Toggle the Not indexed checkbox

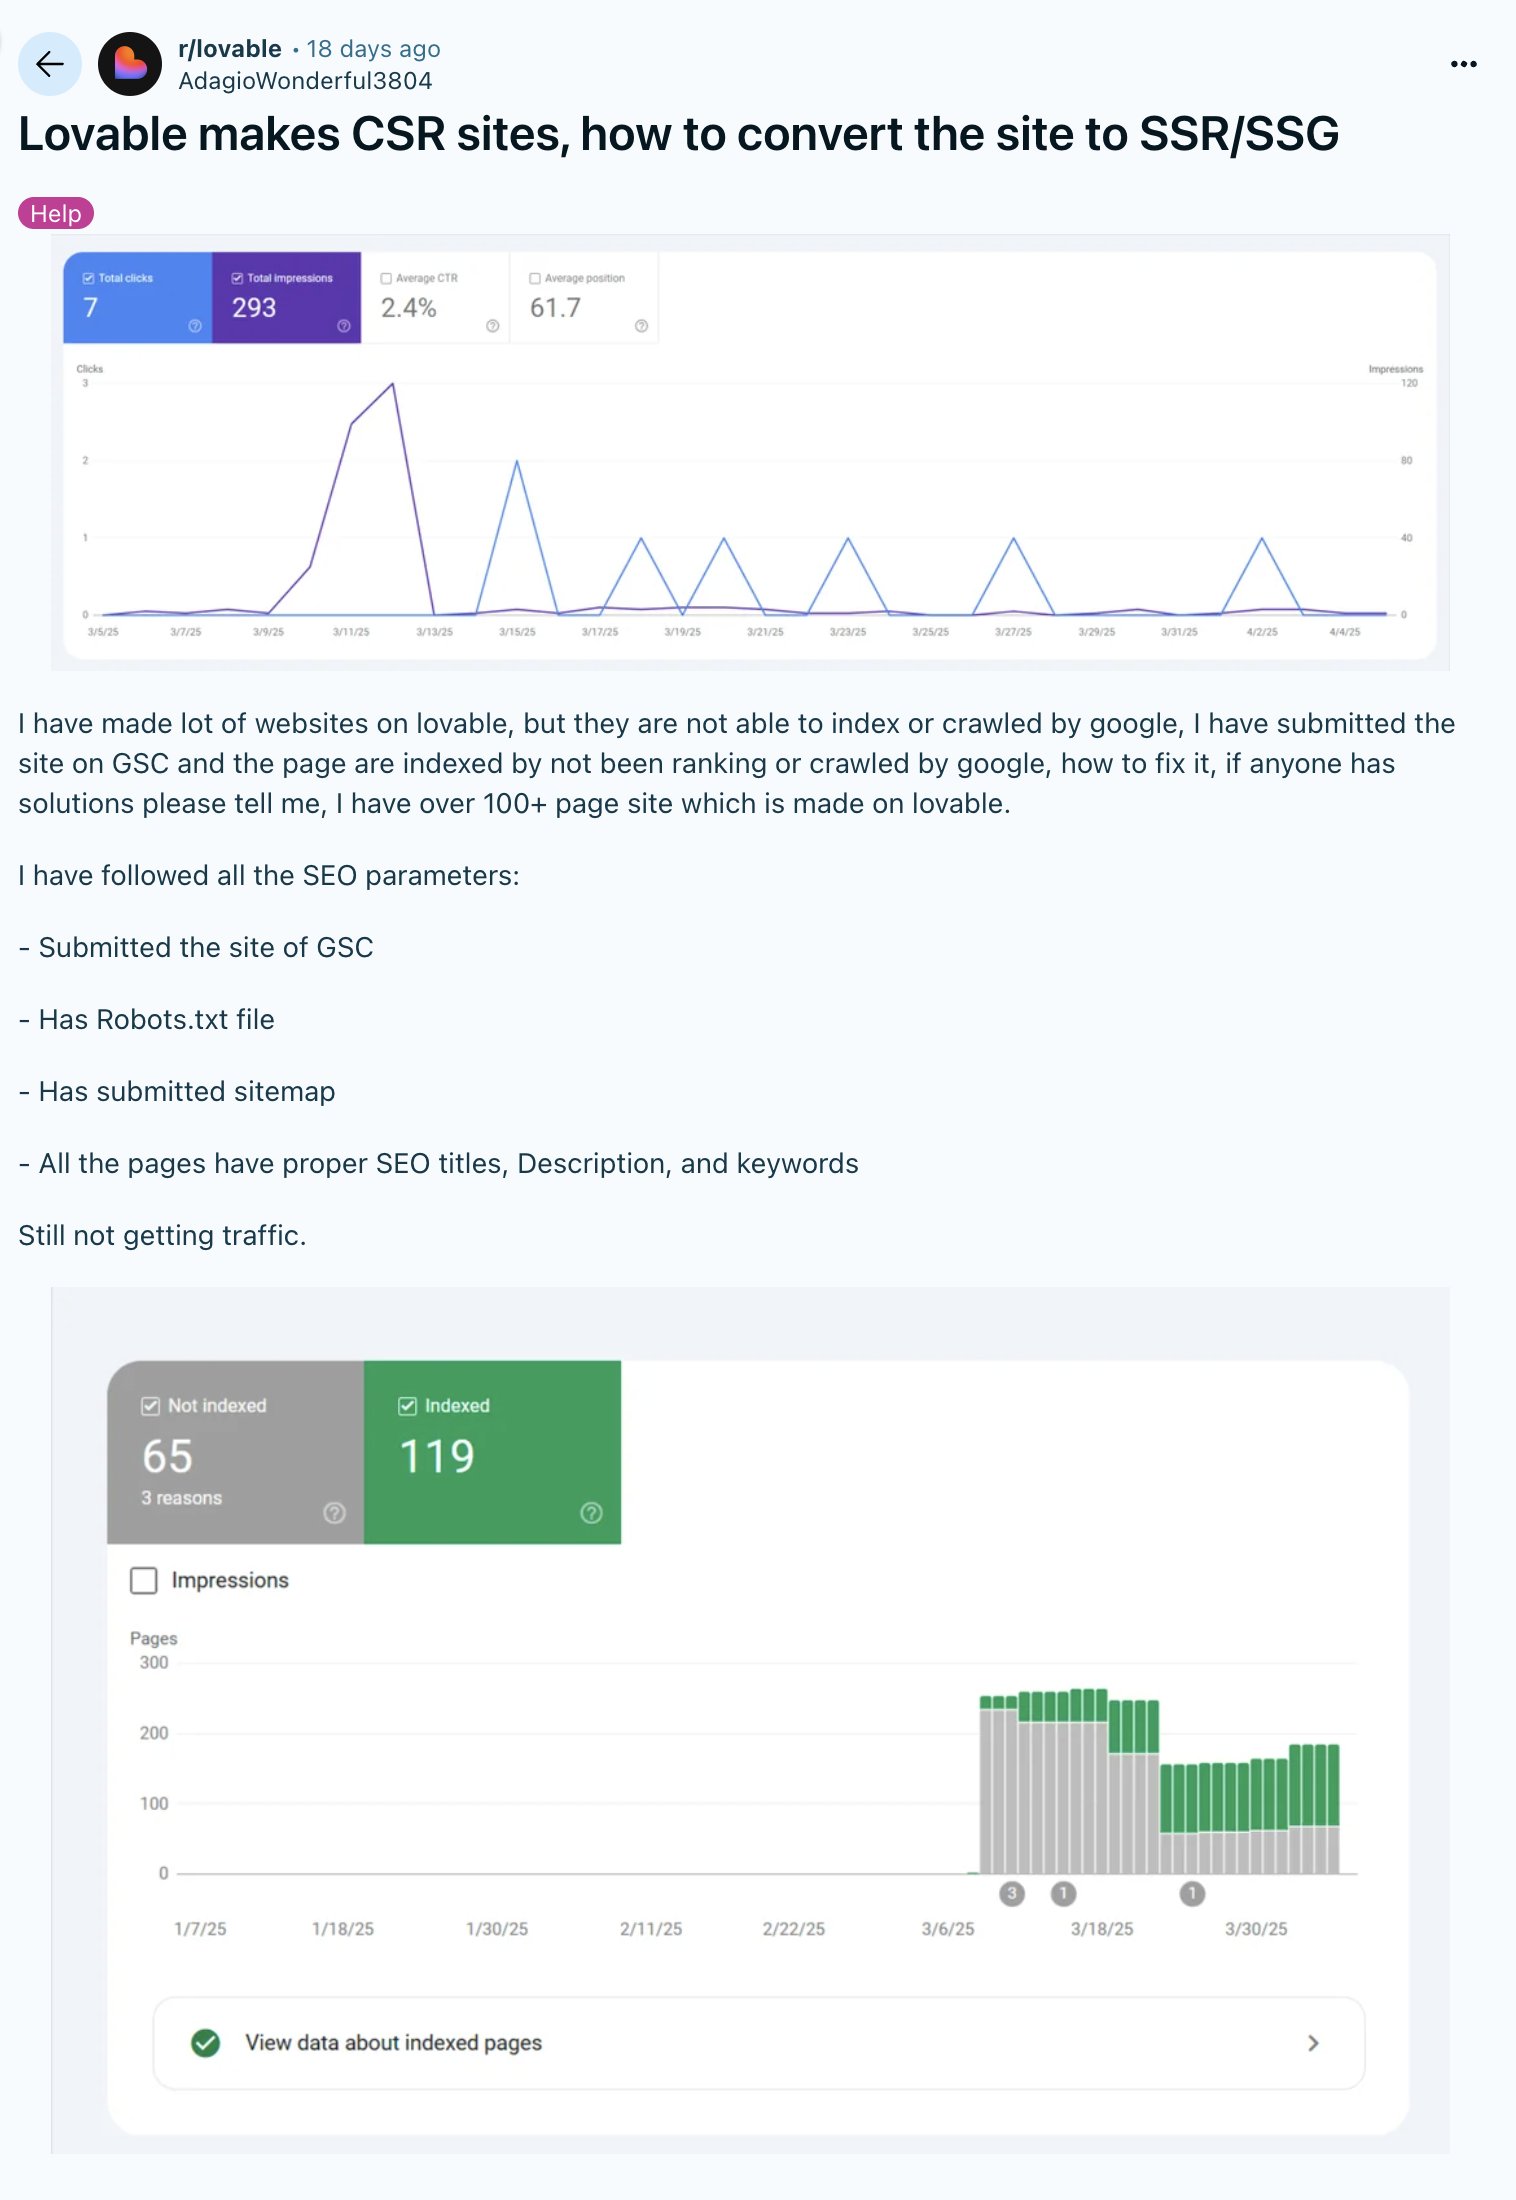151,1406
